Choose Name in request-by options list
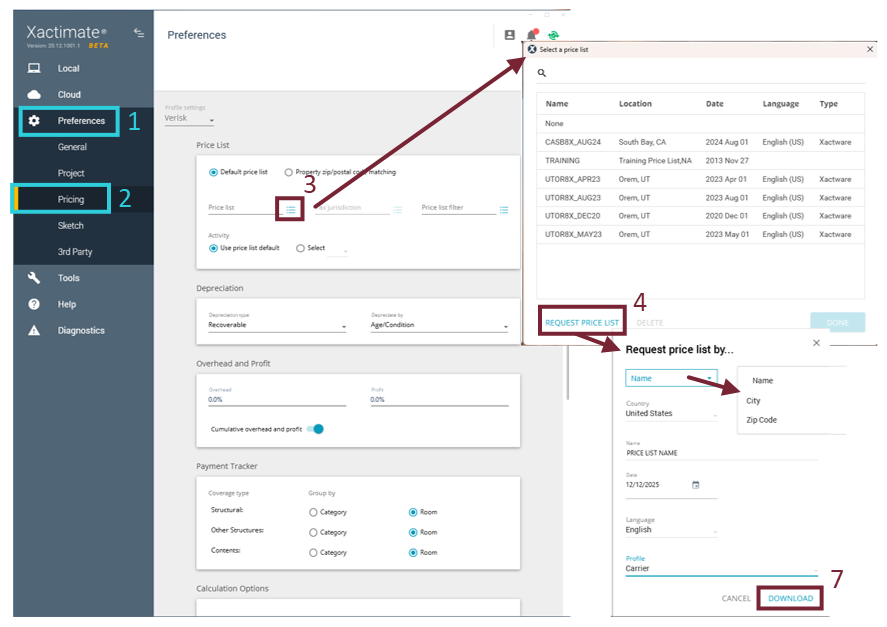 (x=763, y=381)
